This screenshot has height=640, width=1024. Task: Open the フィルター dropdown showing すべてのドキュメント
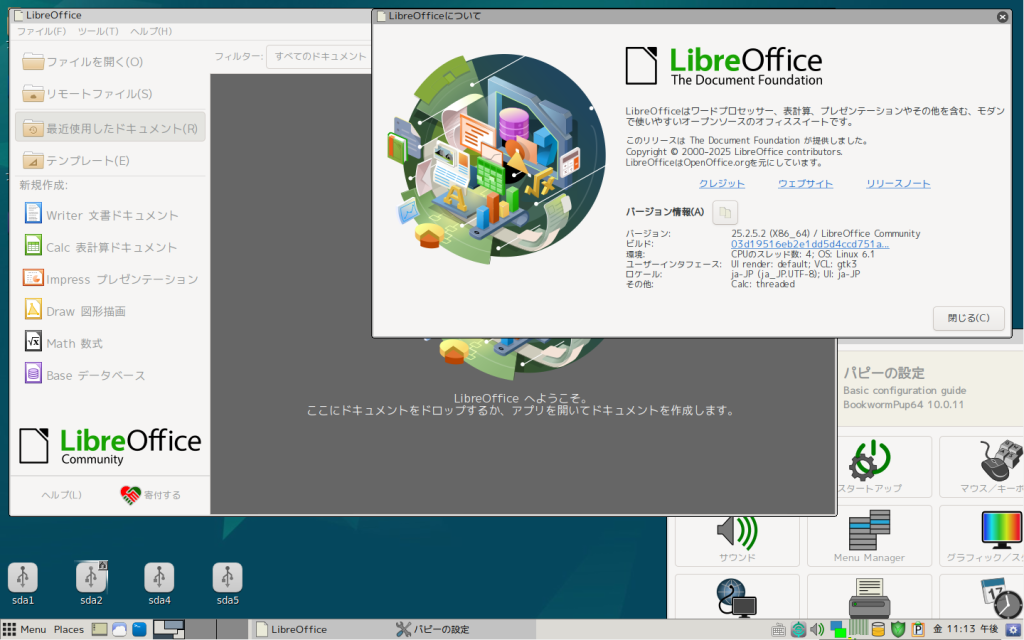click(x=319, y=57)
